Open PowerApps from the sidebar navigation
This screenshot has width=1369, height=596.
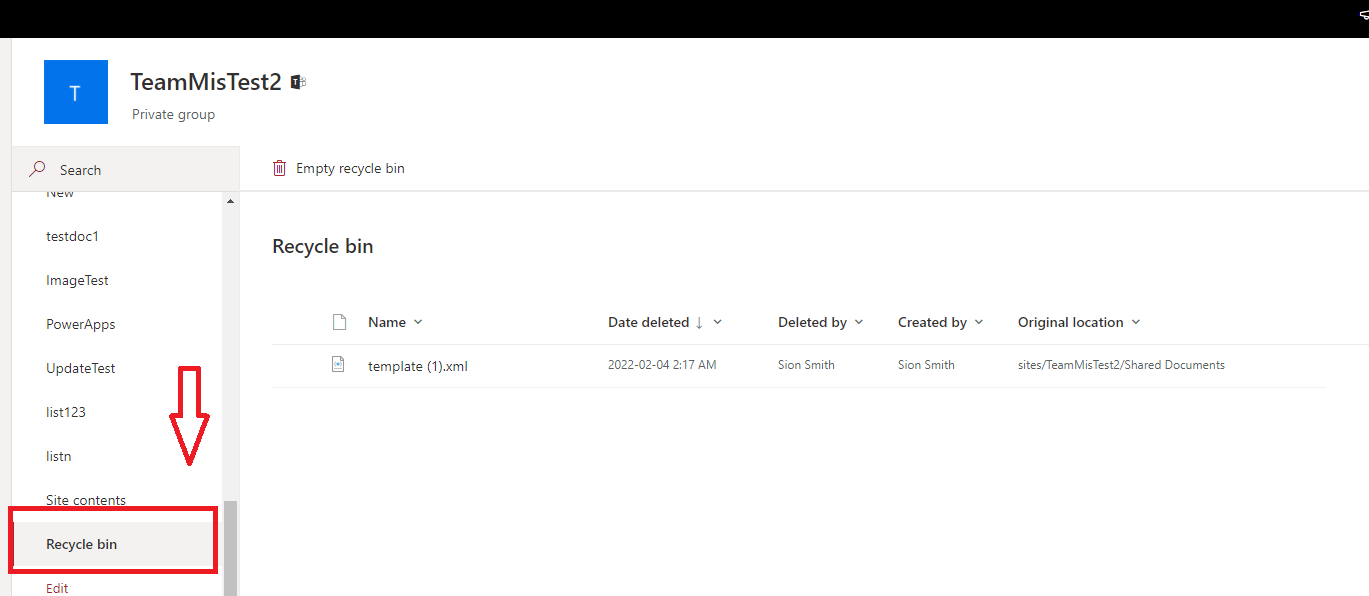(x=81, y=324)
